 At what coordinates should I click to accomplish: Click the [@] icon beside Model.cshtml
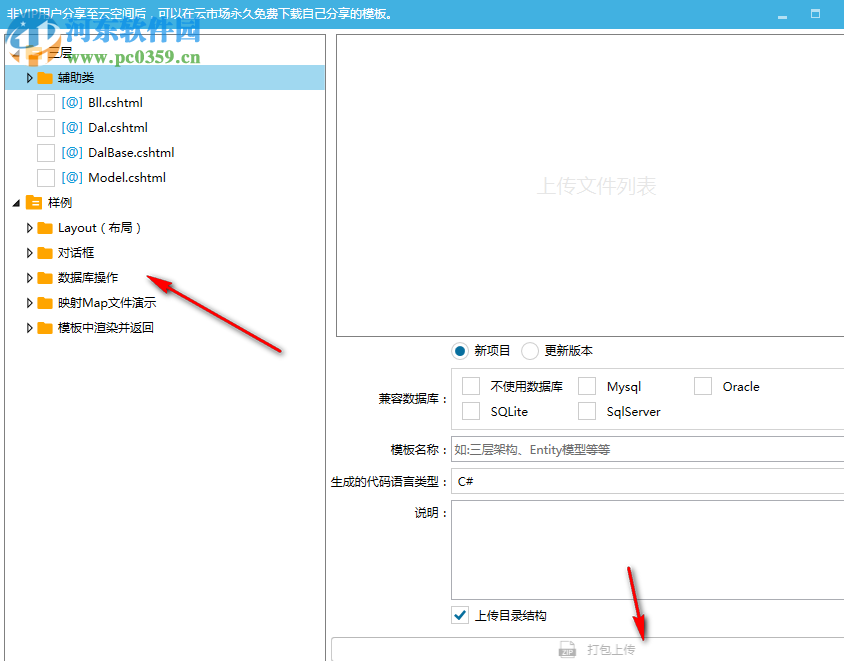pyautogui.click(x=72, y=178)
